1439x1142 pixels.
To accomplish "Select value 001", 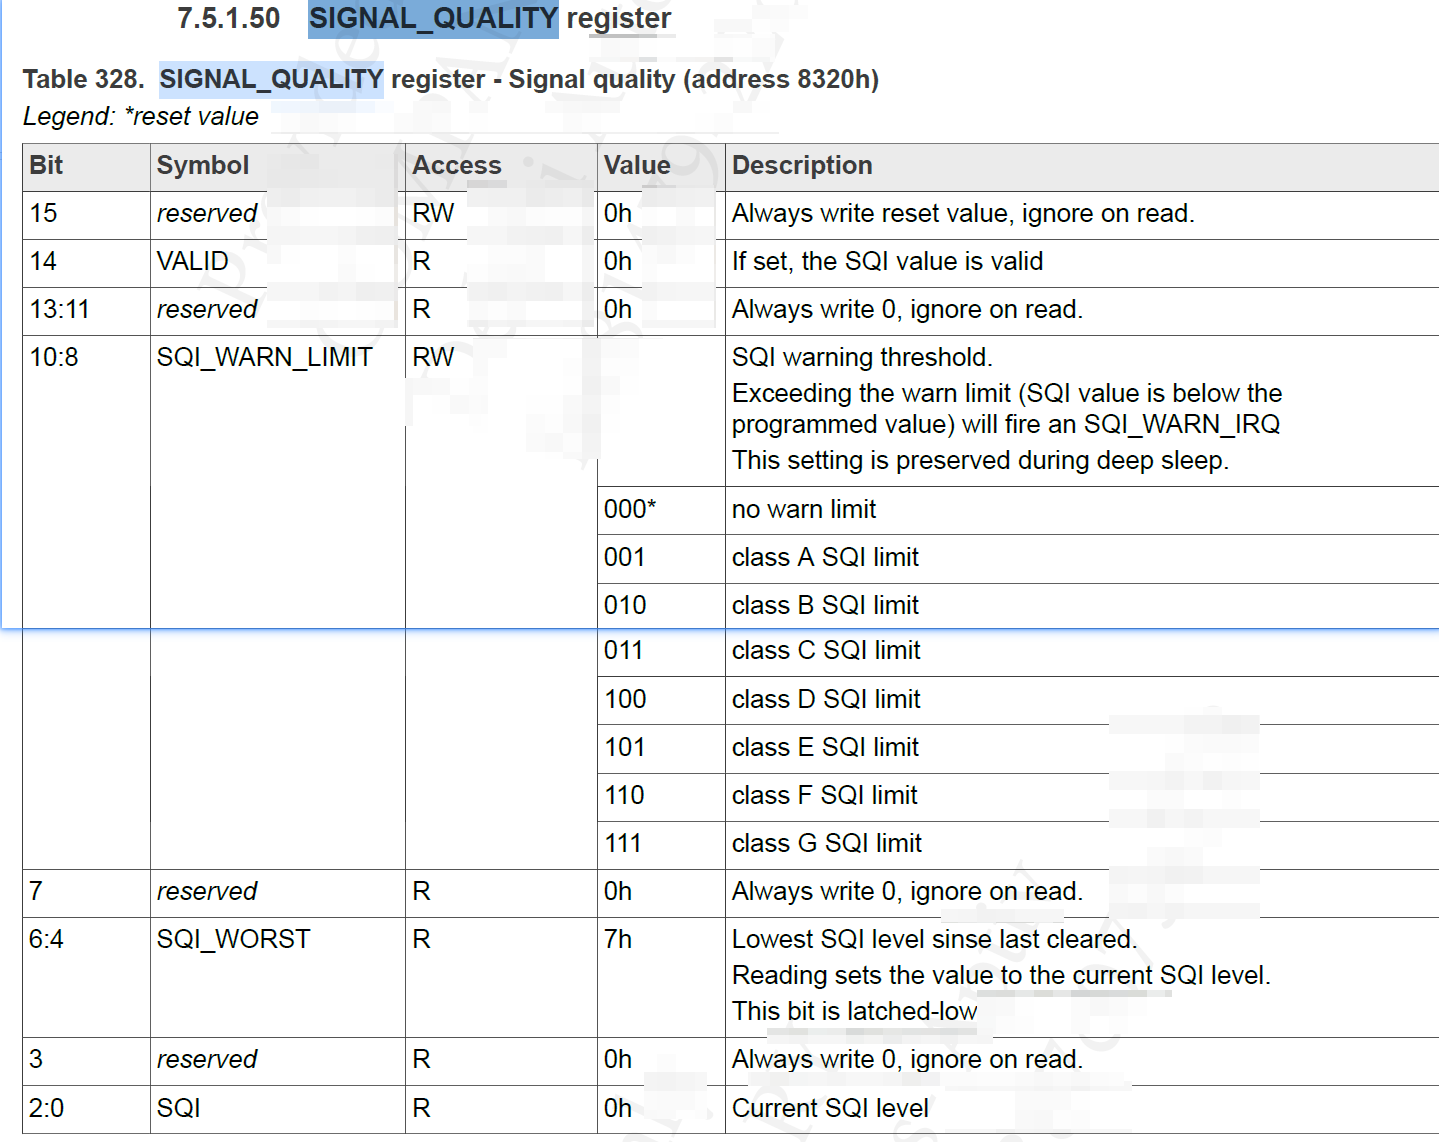I will [x=625, y=557].
